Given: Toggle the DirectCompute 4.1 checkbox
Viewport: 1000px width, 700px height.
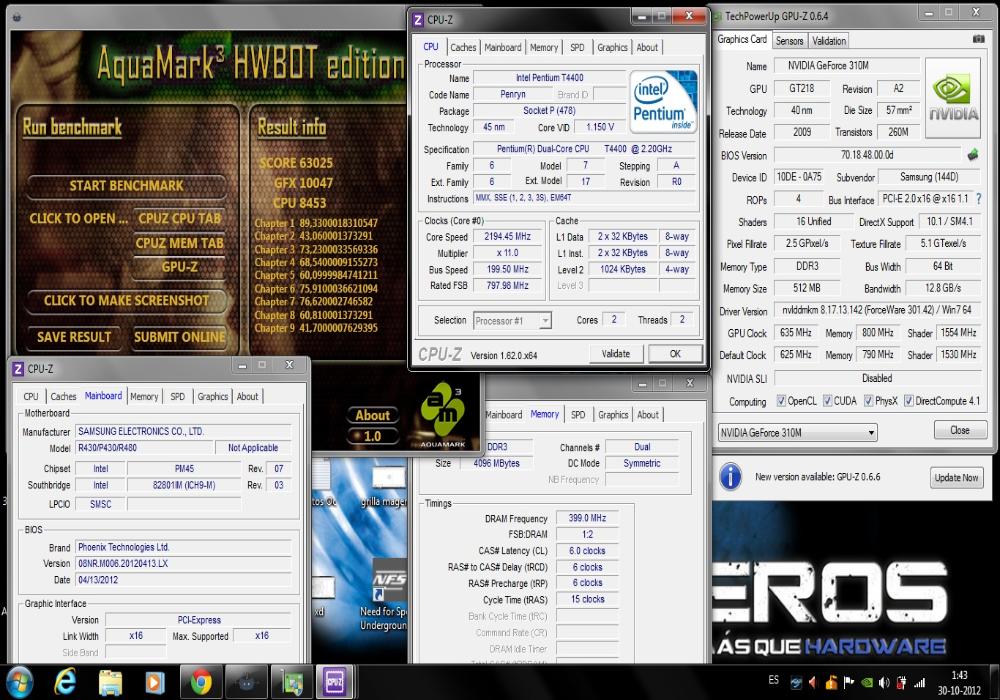Looking at the screenshot, I should point(909,400).
